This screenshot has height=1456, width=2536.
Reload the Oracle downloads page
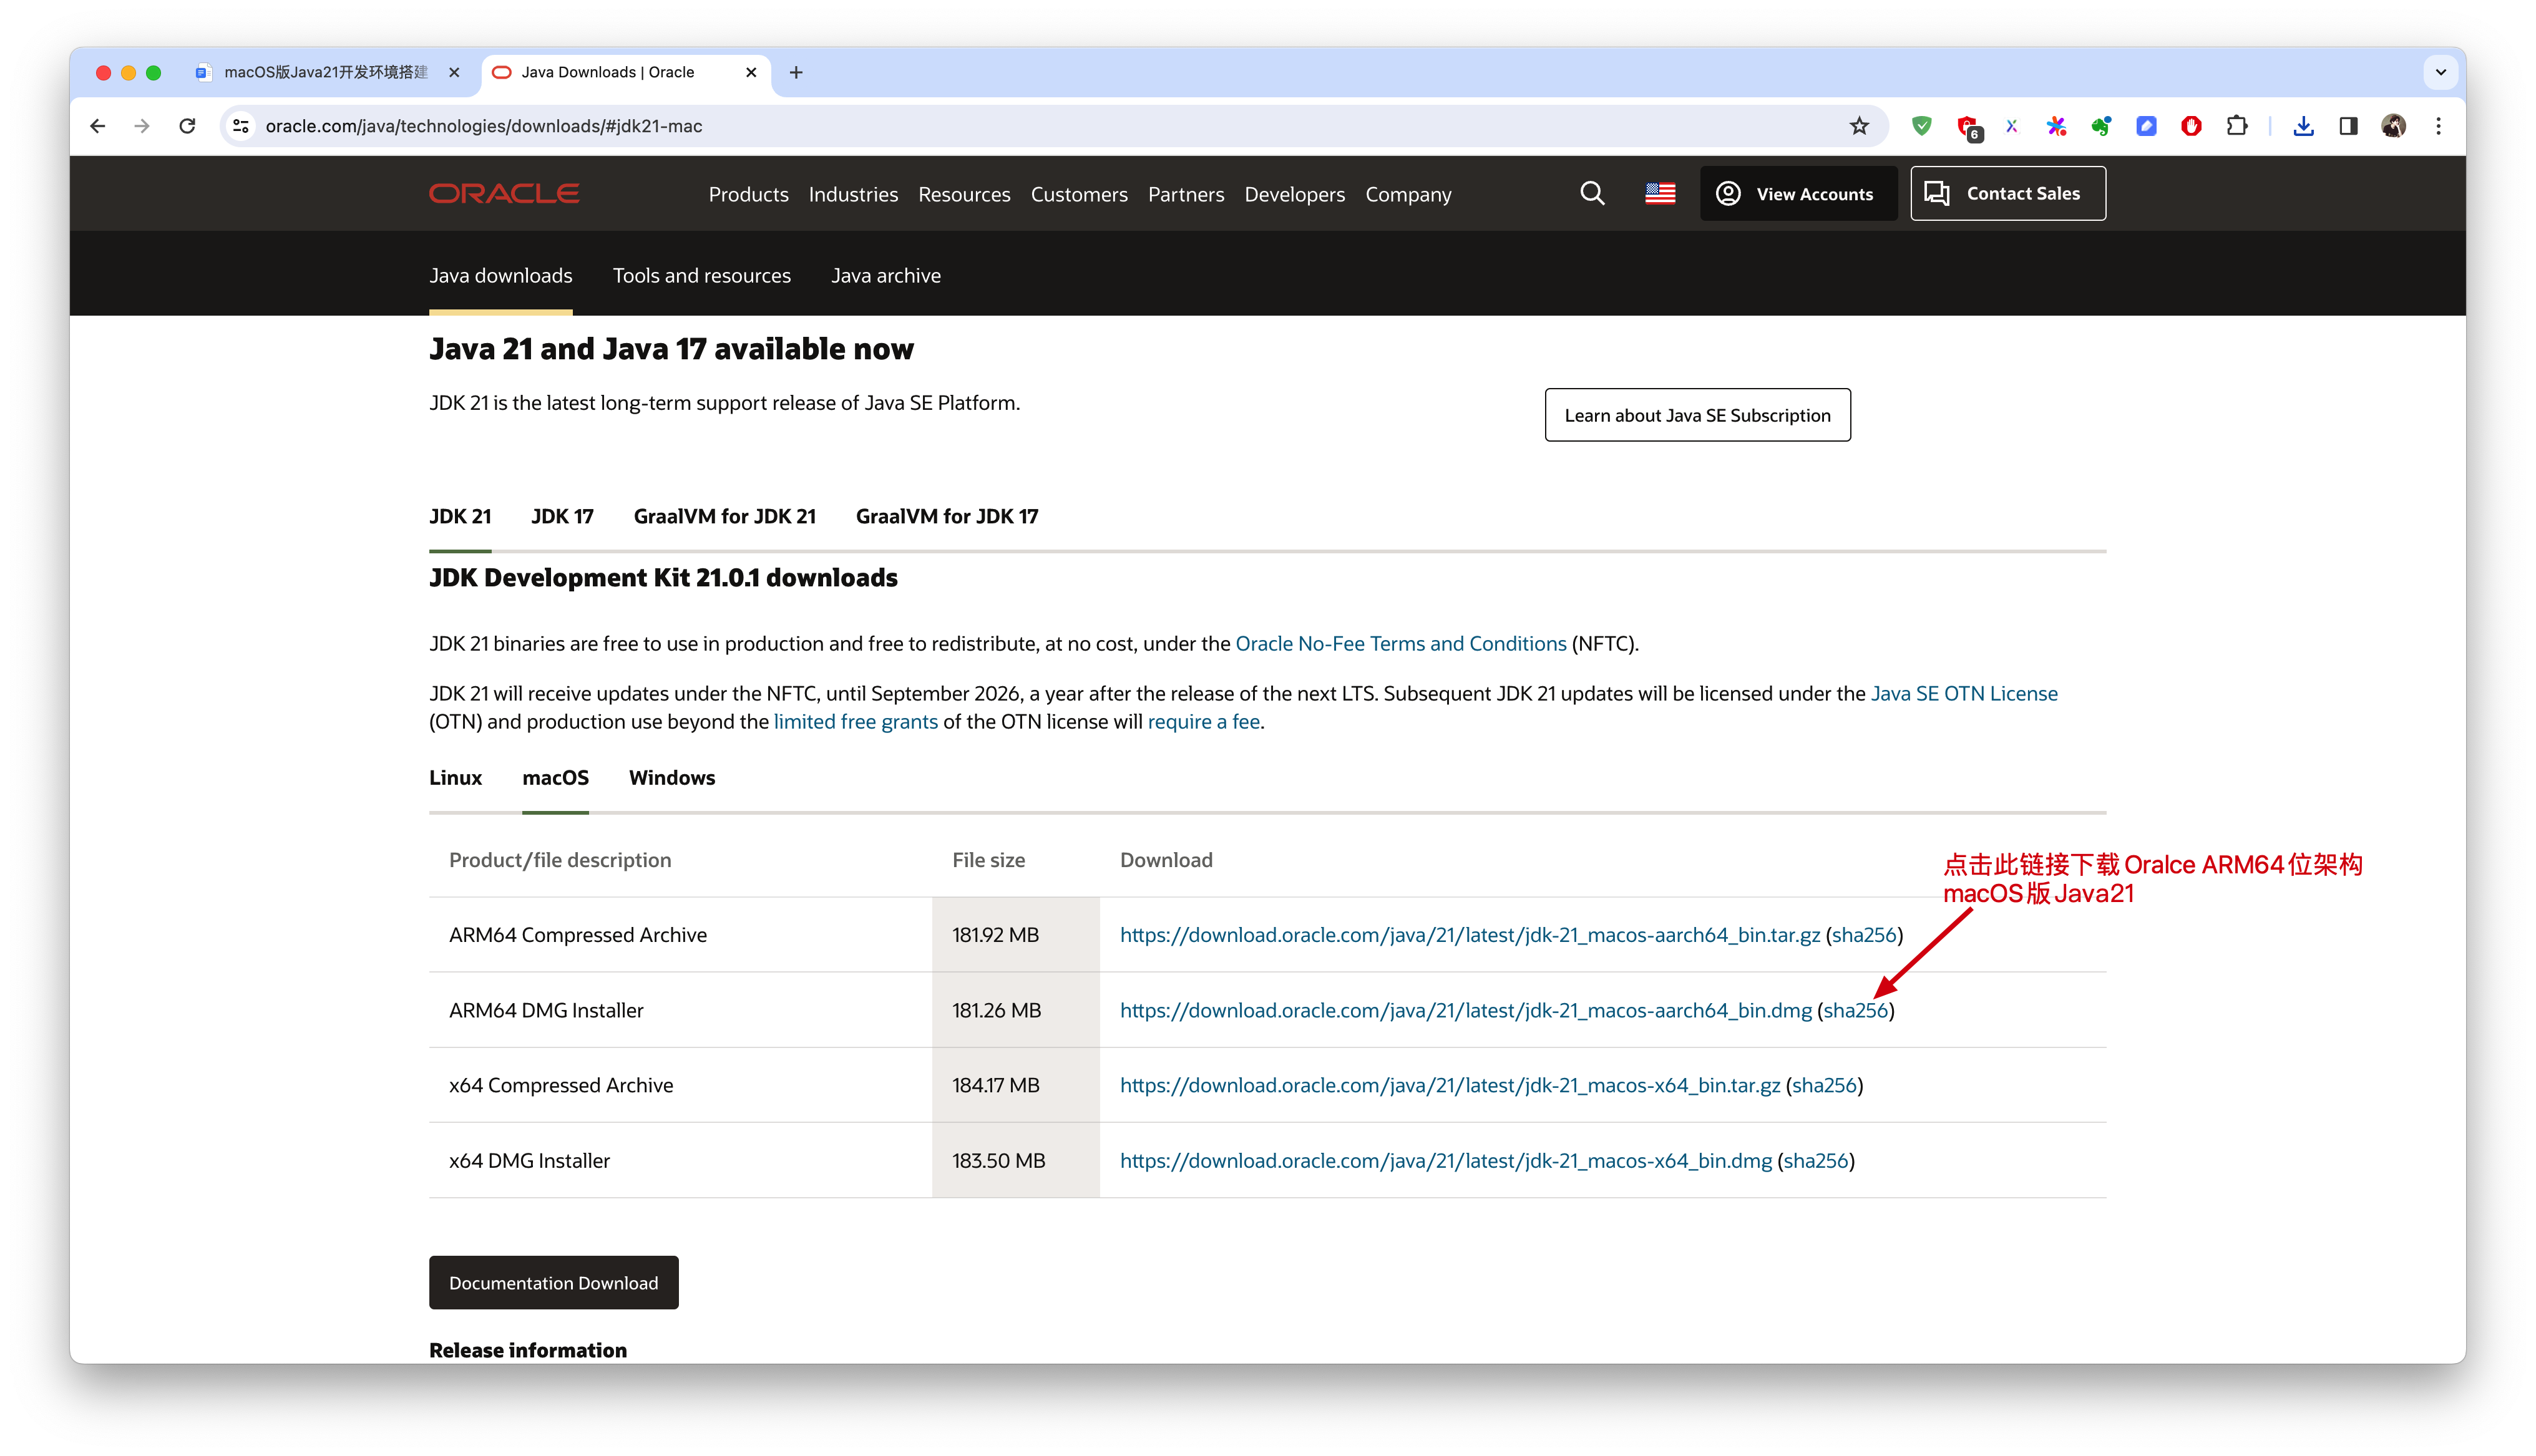click(x=187, y=126)
